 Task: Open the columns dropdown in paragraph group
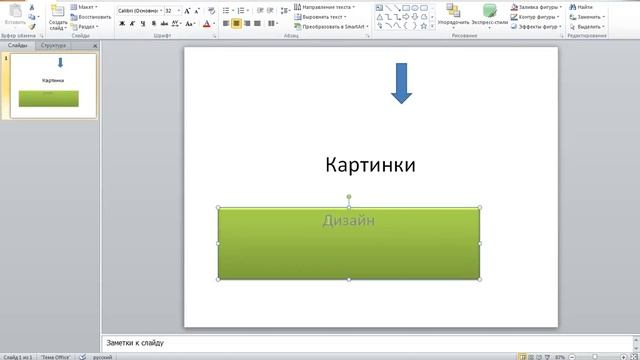(x=273, y=24)
